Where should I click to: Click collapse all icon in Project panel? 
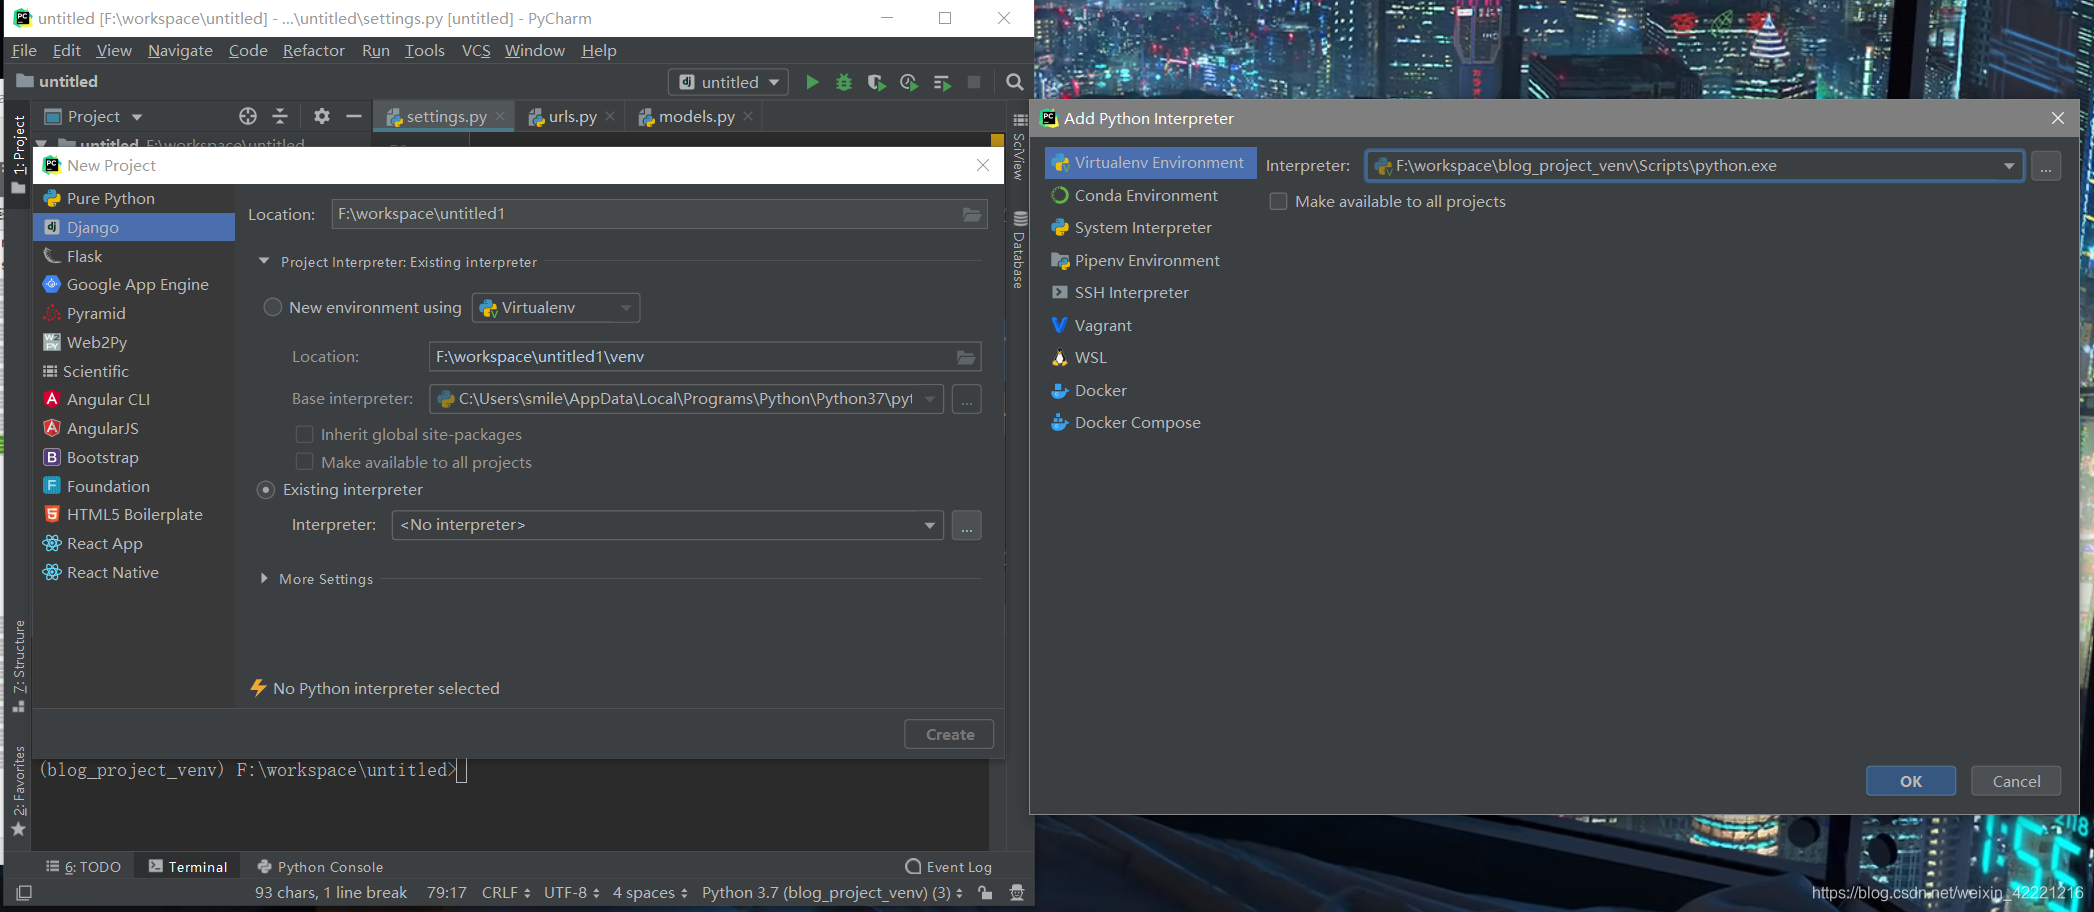[280, 116]
